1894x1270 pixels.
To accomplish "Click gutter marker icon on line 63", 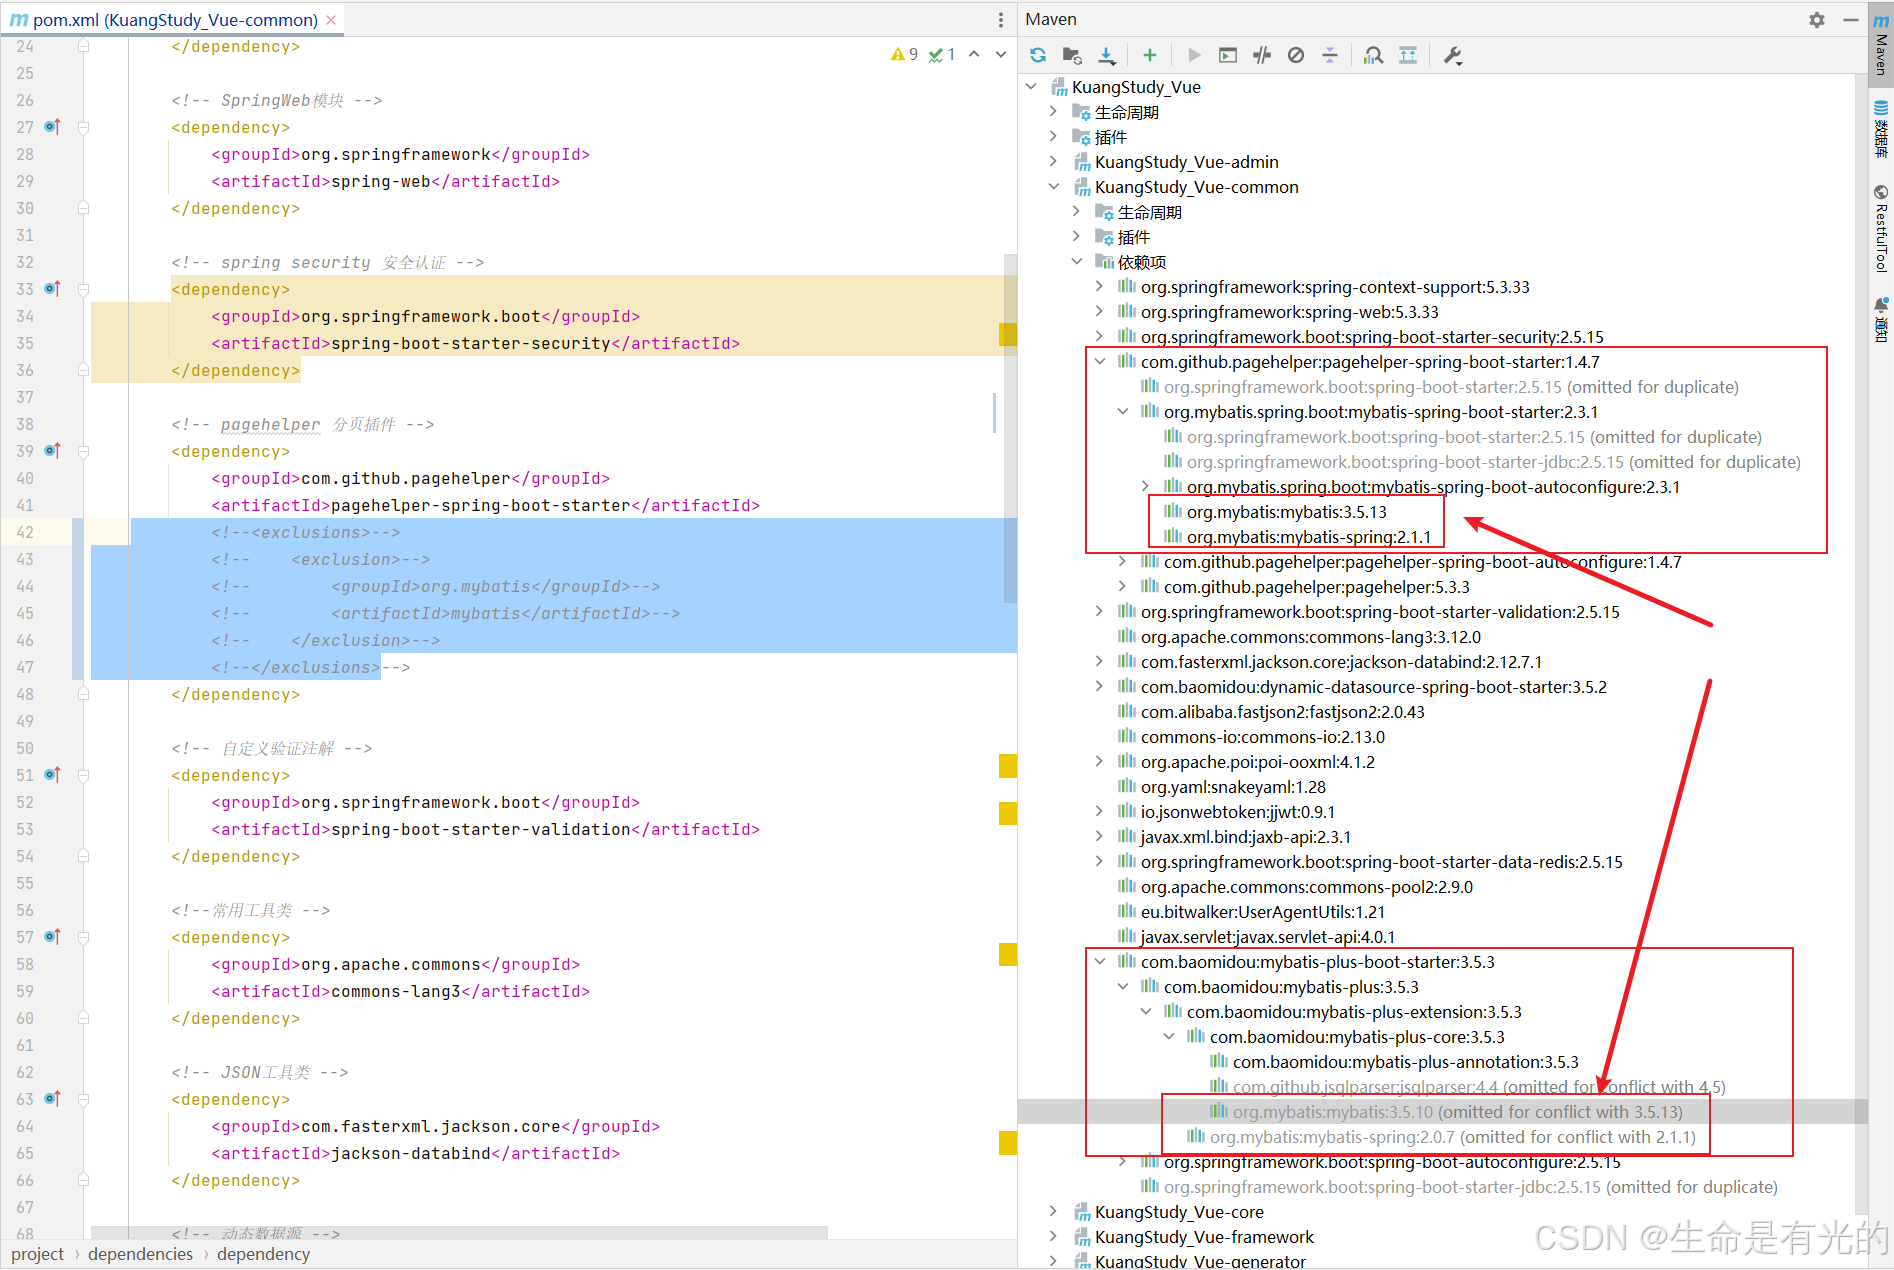I will pos(52,1099).
